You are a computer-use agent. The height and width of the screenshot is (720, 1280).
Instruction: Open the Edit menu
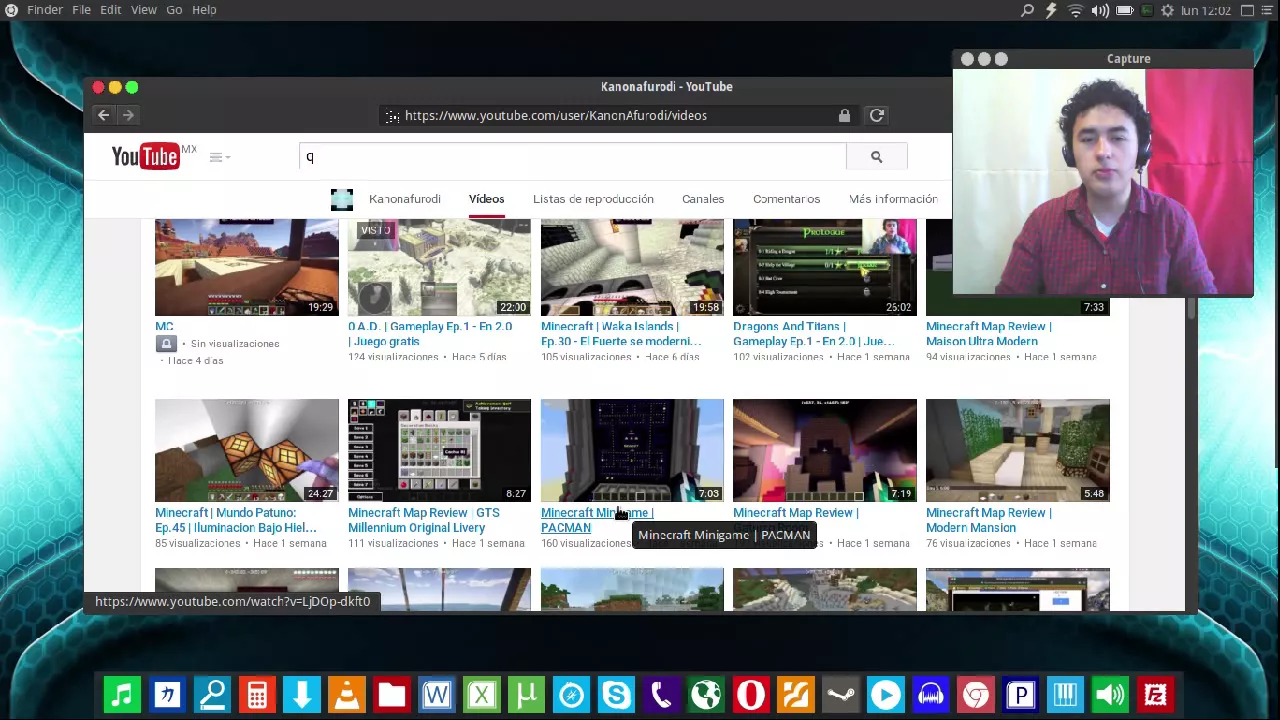[110, 10]
